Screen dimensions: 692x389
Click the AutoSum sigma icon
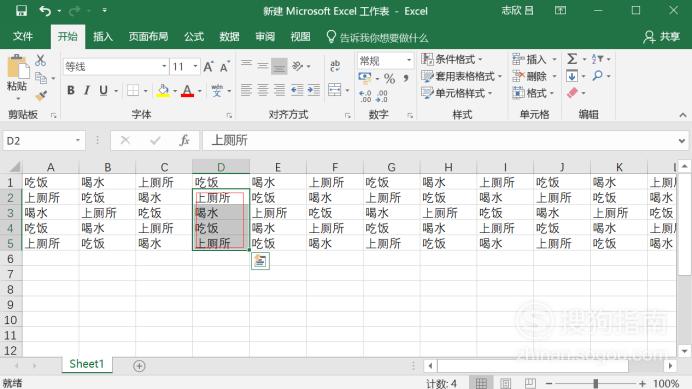pyautogui.click(x=572, y=59)
